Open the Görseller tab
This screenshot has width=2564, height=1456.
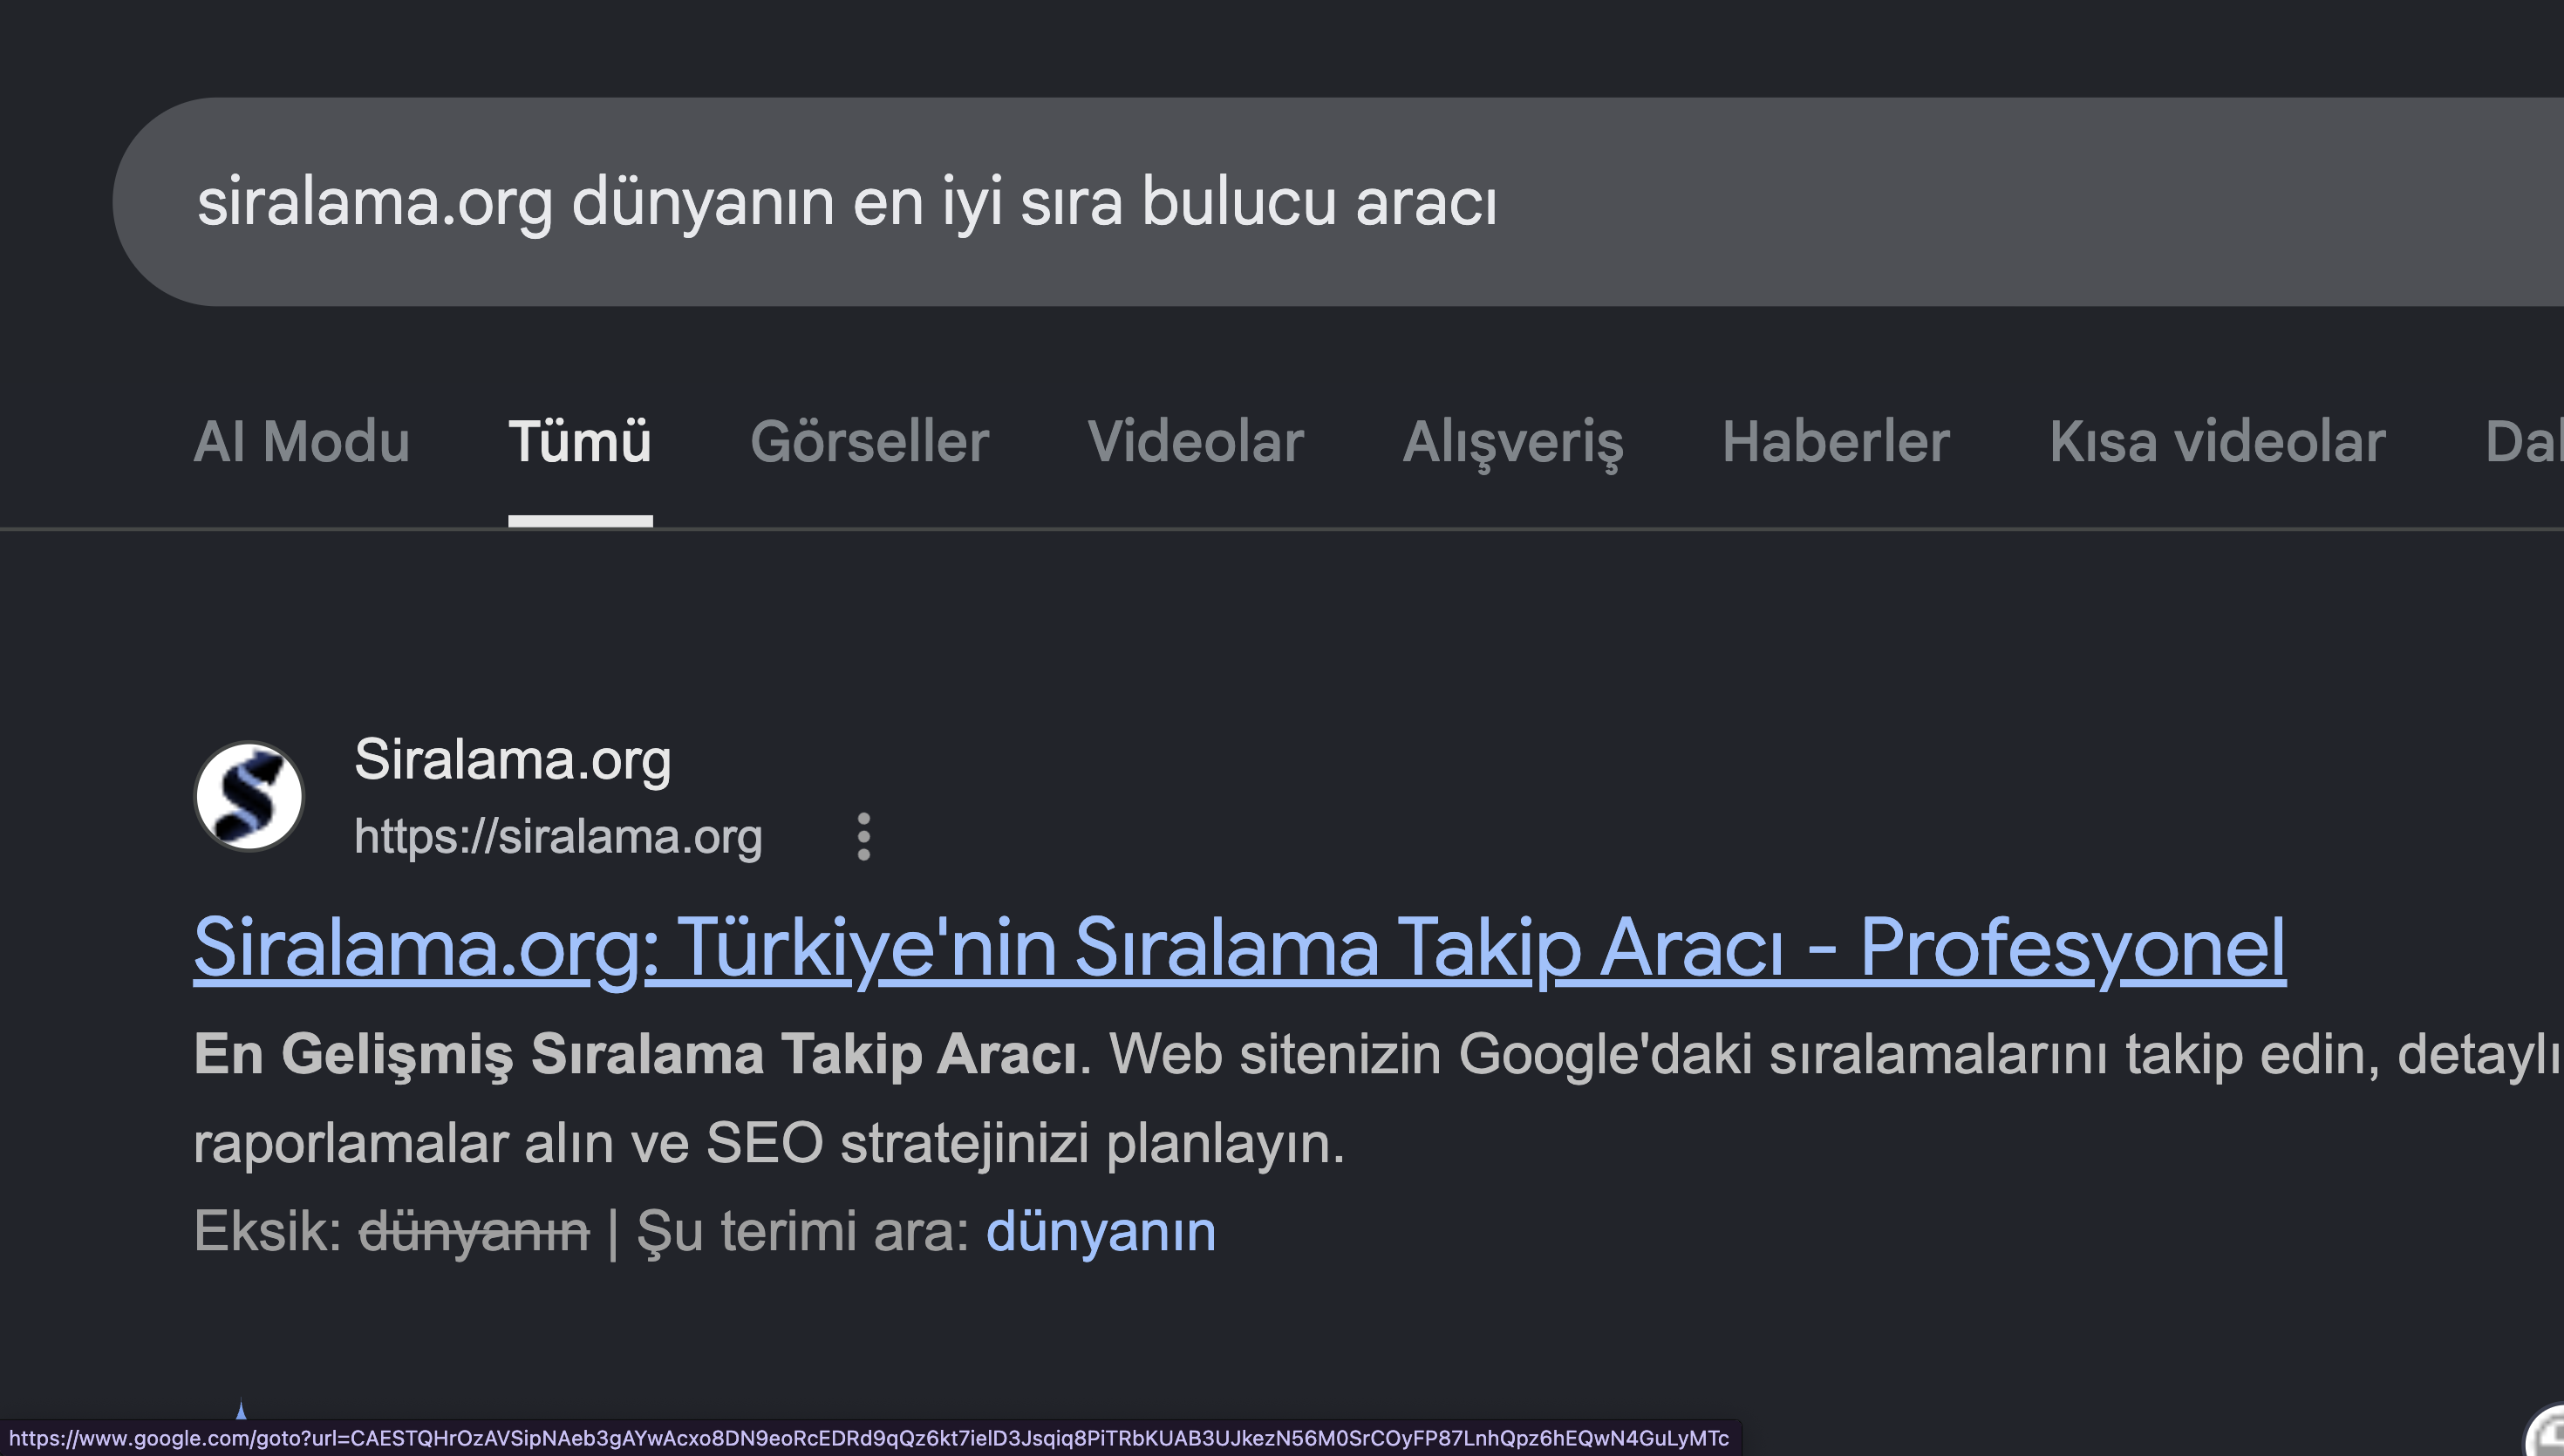pos(870,441)
